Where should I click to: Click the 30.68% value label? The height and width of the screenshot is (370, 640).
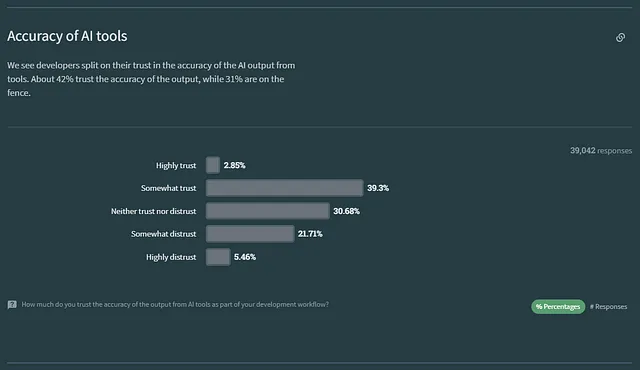tap(347, 211)
